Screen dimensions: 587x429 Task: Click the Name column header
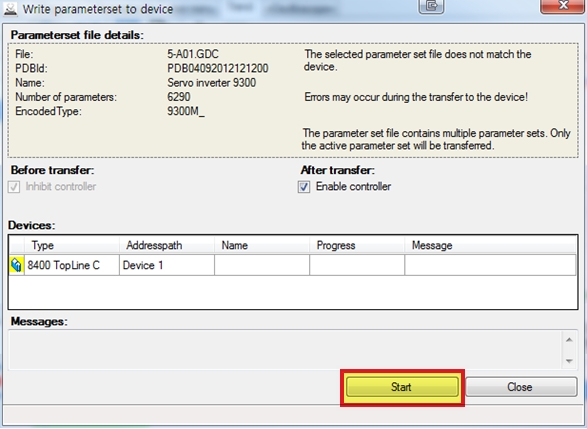click(262, 245)
